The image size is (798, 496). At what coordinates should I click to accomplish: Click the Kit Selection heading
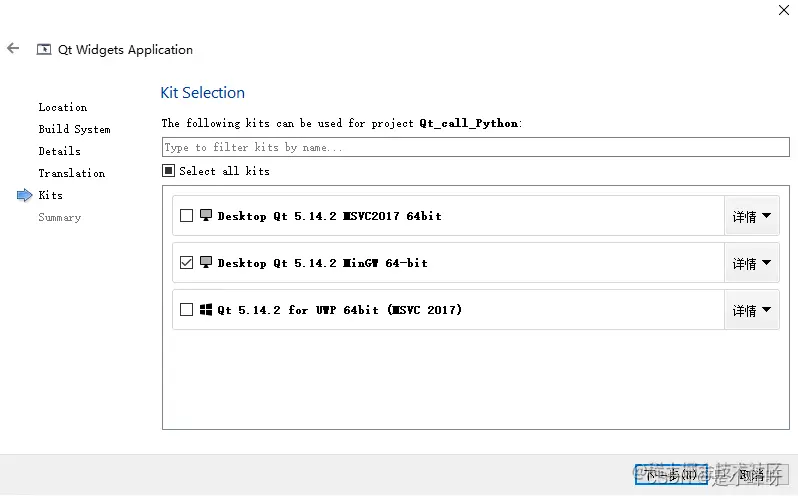[x=203, y=93]
